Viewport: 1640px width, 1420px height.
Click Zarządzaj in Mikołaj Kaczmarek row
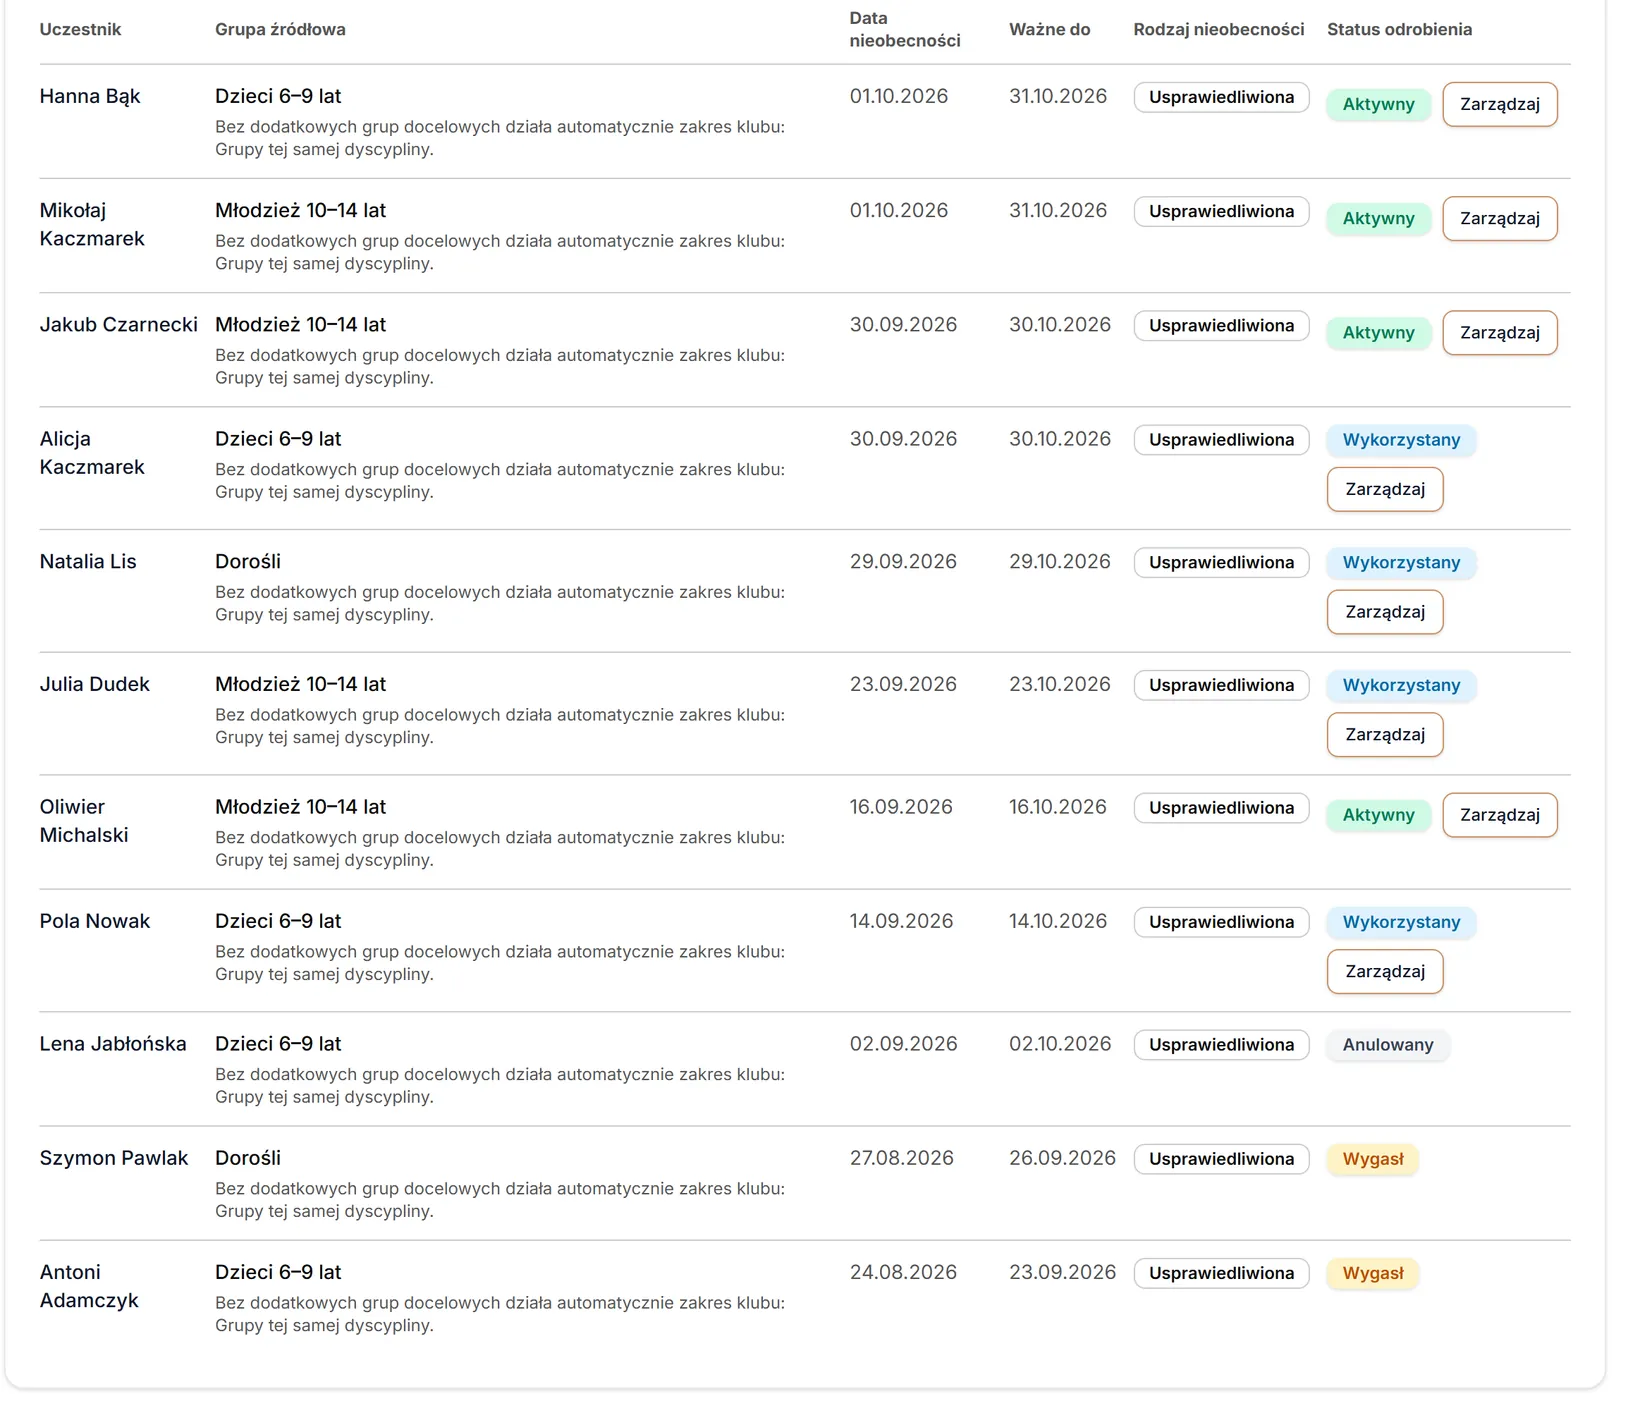(x=1499, y=218)
